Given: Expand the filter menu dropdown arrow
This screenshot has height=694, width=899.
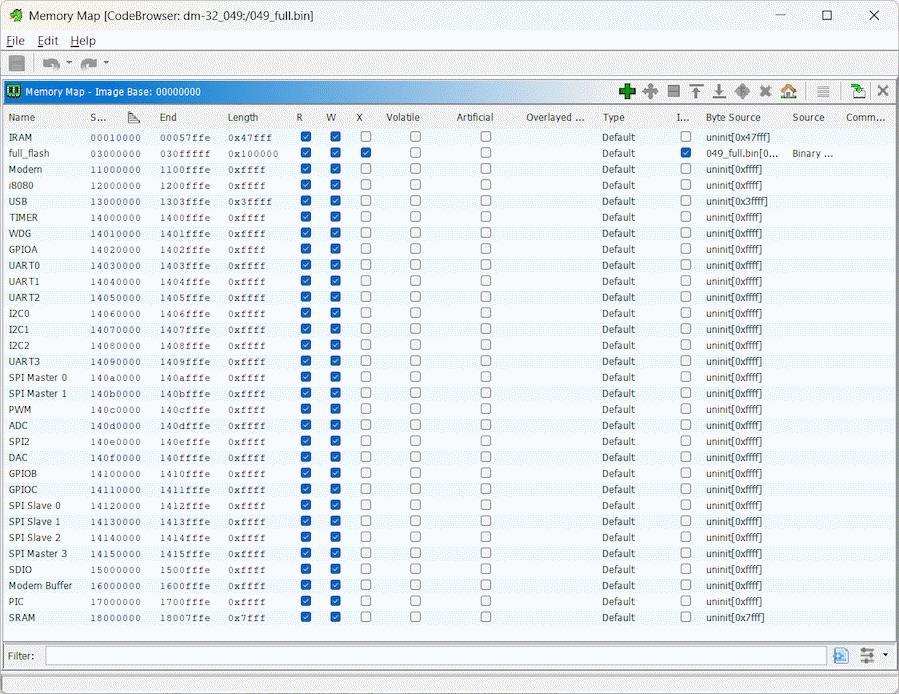Looking at the screenshot, I should [x=885, y=655].
